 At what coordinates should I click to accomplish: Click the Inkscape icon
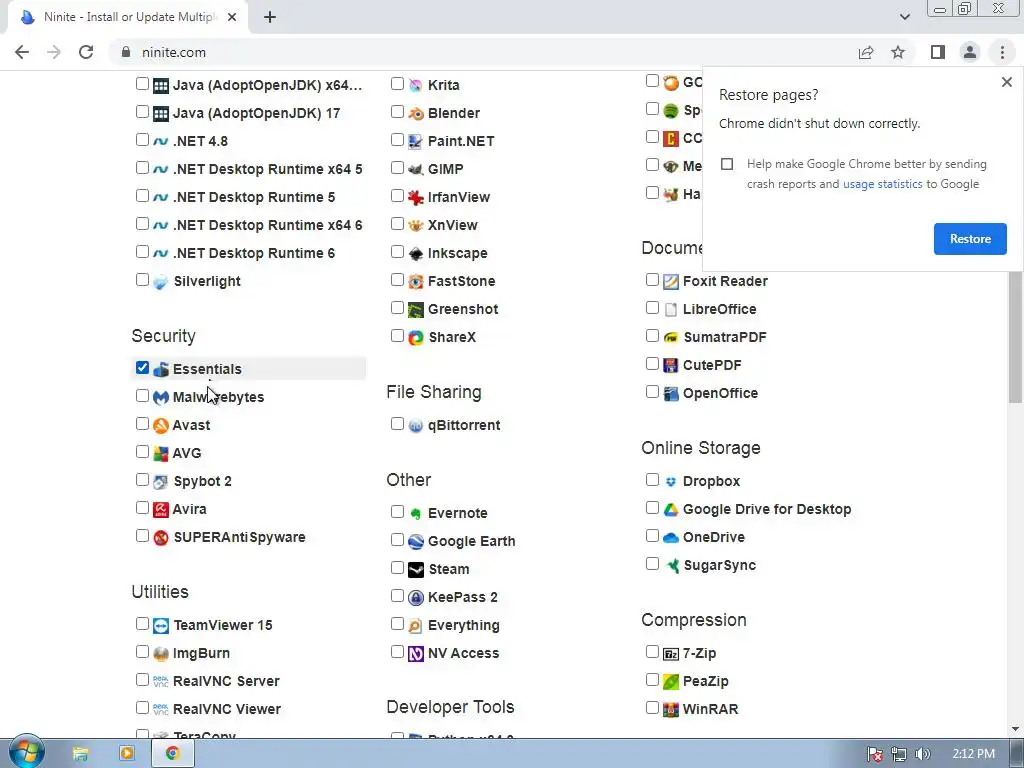click(x=416, y=253)
